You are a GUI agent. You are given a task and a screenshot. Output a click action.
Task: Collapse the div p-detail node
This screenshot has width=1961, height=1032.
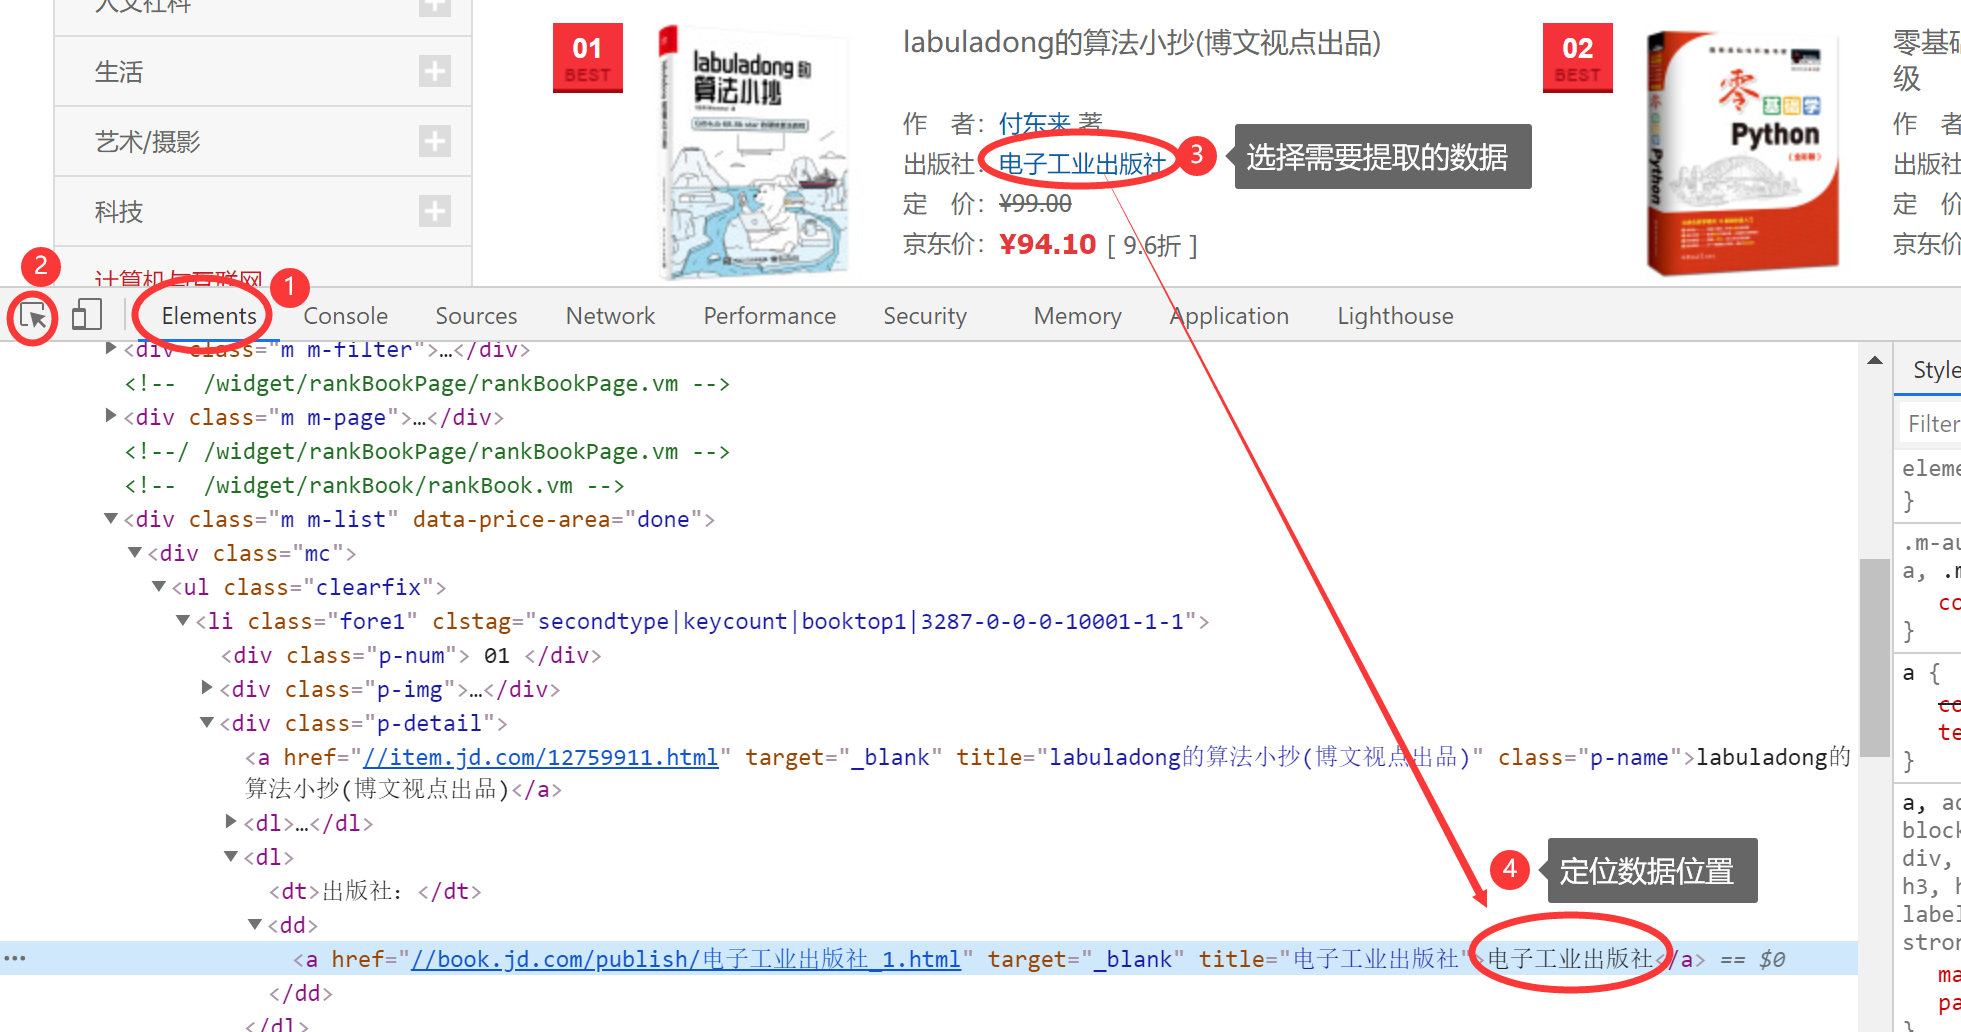[x=207, y=722]
